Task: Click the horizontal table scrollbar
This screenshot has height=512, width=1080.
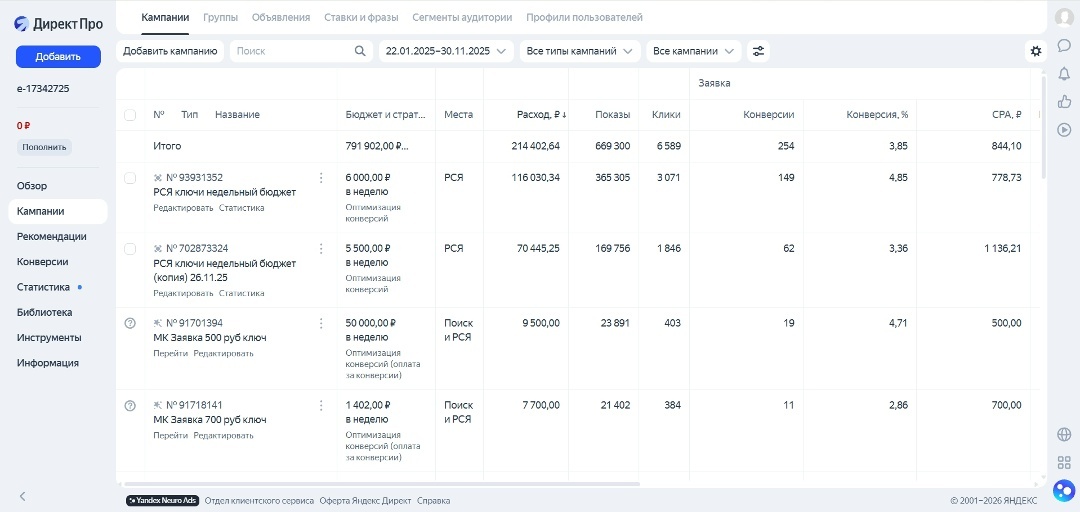Action: tap(382, 484)
